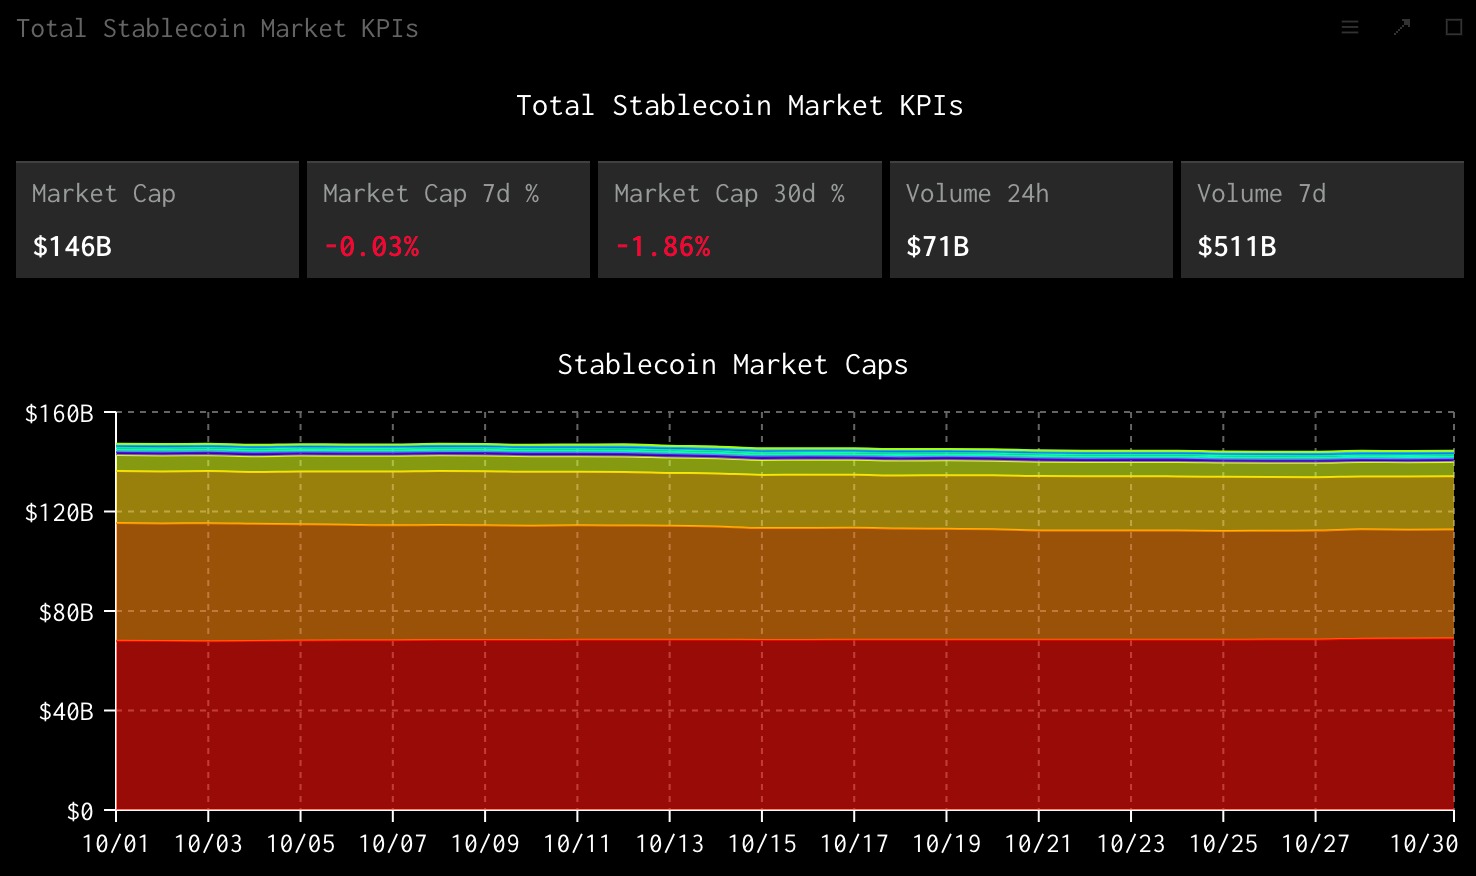Click the -1.86% red percentage value

[662, 247]
